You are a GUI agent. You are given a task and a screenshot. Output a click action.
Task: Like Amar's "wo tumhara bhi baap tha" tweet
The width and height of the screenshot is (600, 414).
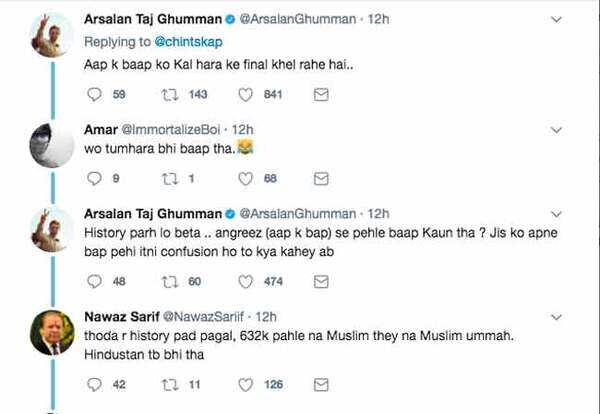(245, 179)
